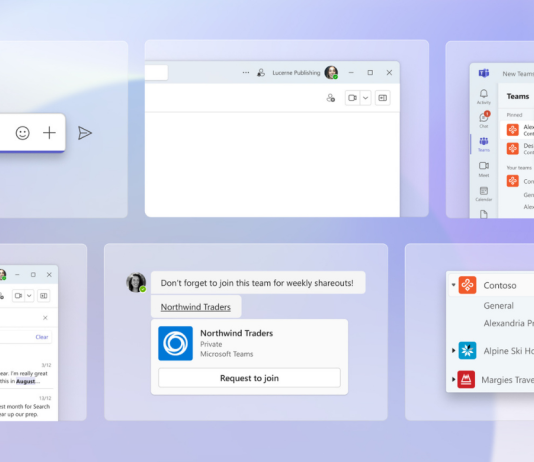This screenshot has height=462, width=534.
Task: Collapse the Contoso team tree
Action: pyautogui.click(x=453, y=285)
